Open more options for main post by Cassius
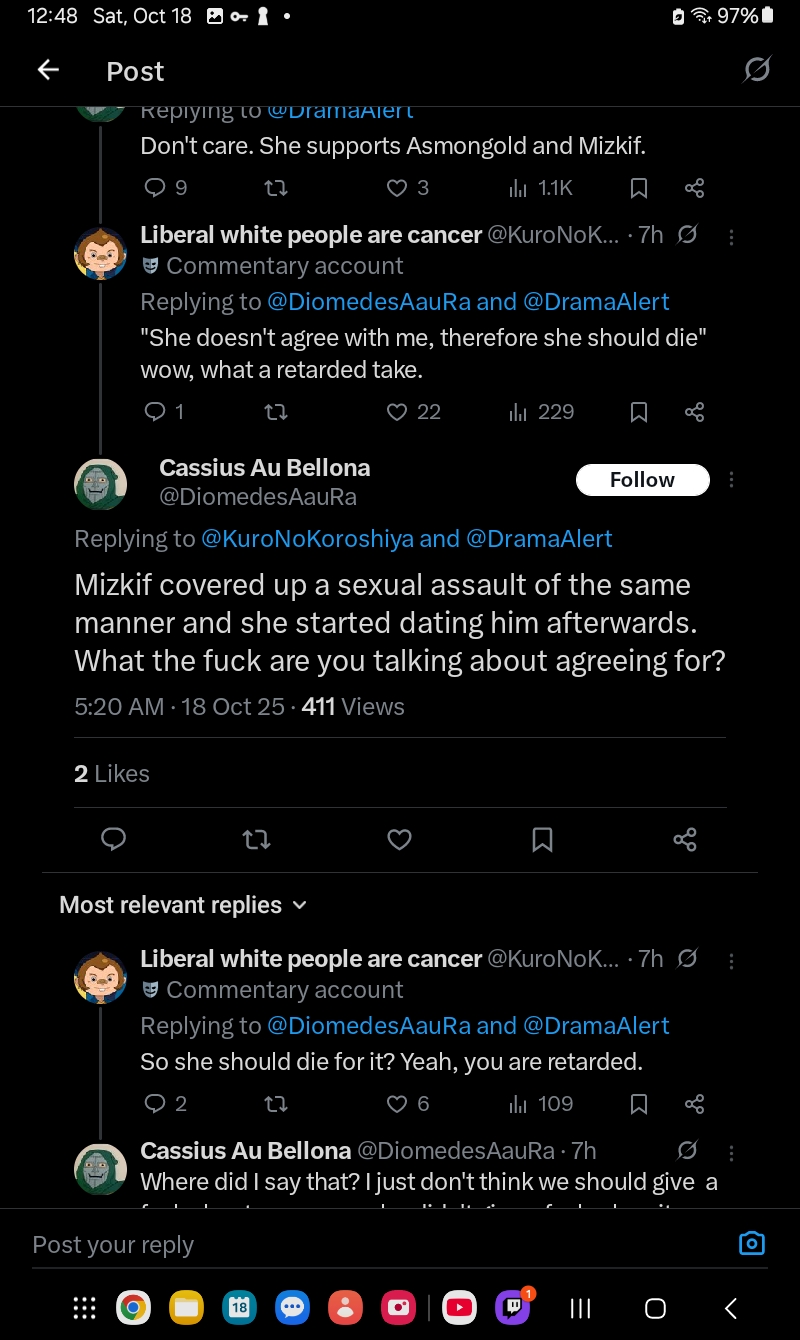Image resolution: width=800 pixels, height=1340 pixels. pos(732,480)
